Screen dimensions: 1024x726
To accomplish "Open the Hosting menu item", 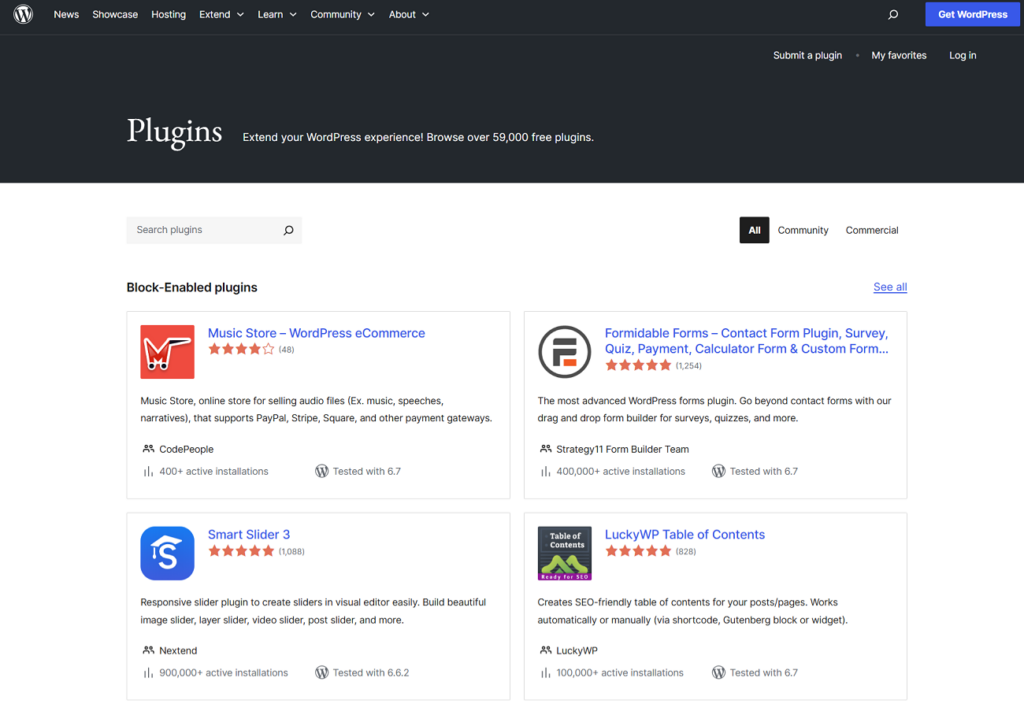I will click(168, 14).
